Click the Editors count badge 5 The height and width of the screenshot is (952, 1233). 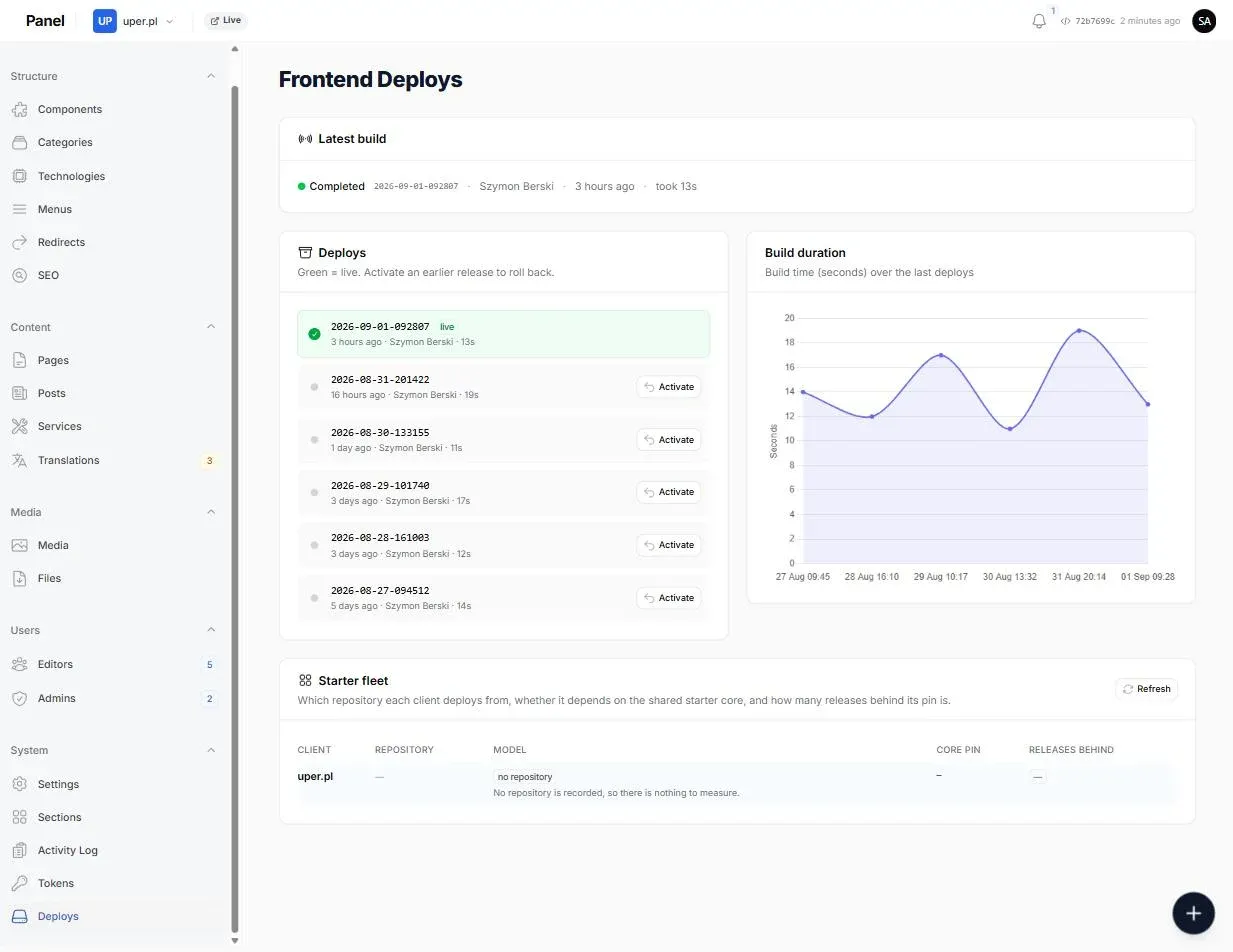click(209, 665)
